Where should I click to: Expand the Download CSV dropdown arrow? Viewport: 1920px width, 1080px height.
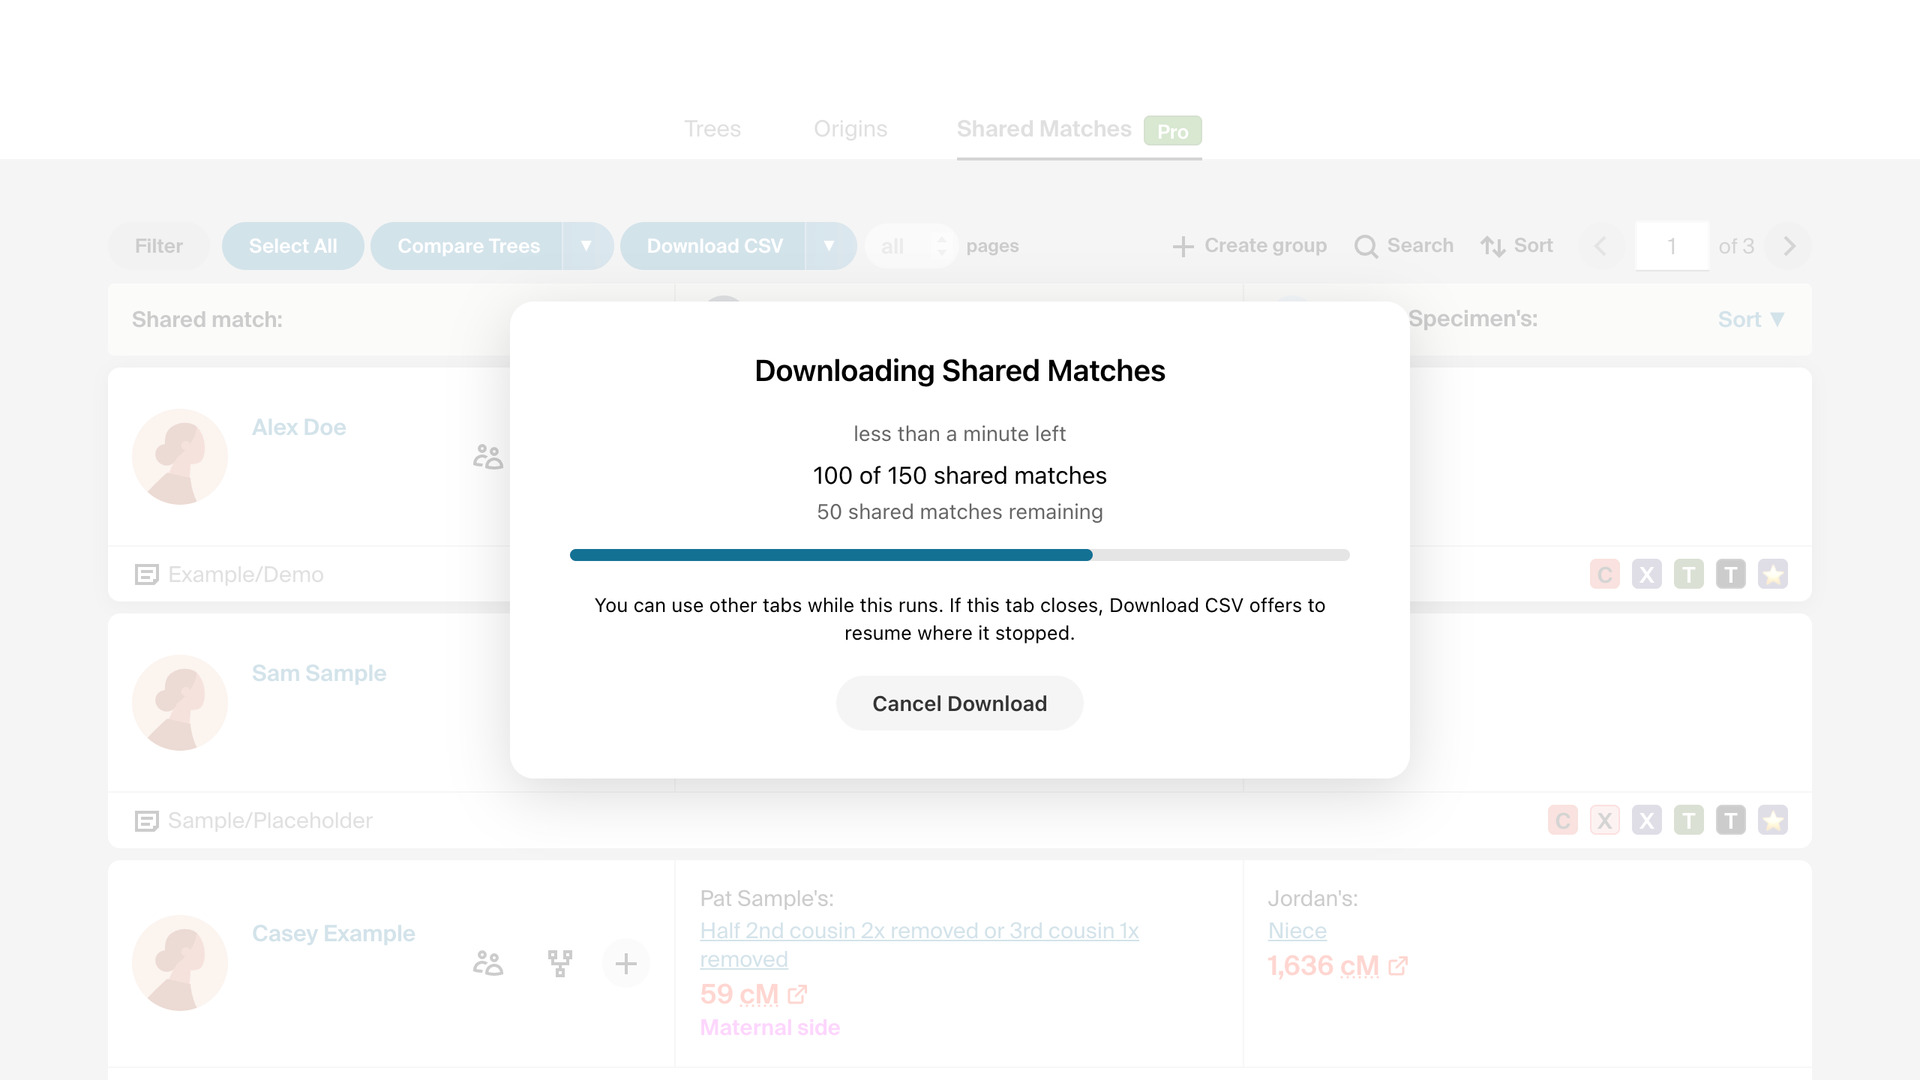830,246
